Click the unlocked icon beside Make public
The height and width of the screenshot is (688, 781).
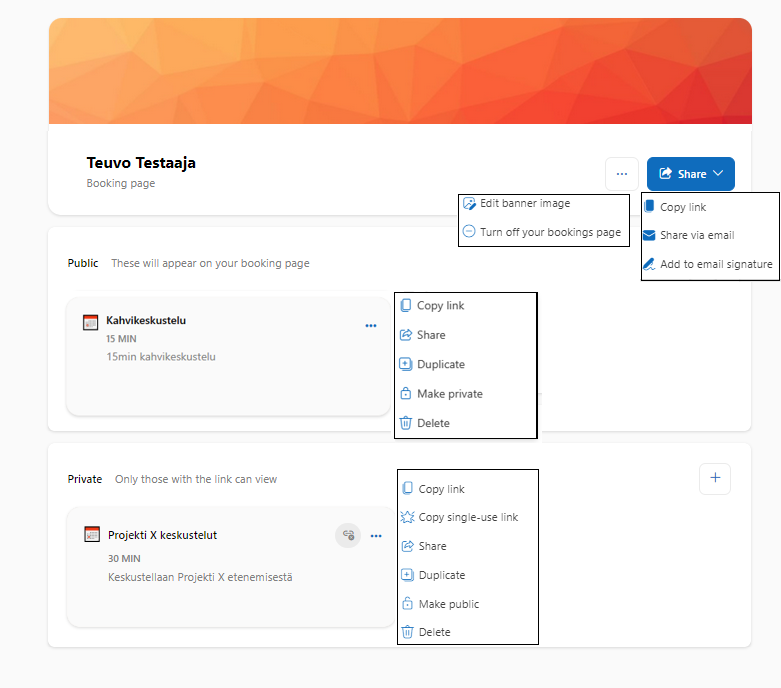tap(407, 603)
